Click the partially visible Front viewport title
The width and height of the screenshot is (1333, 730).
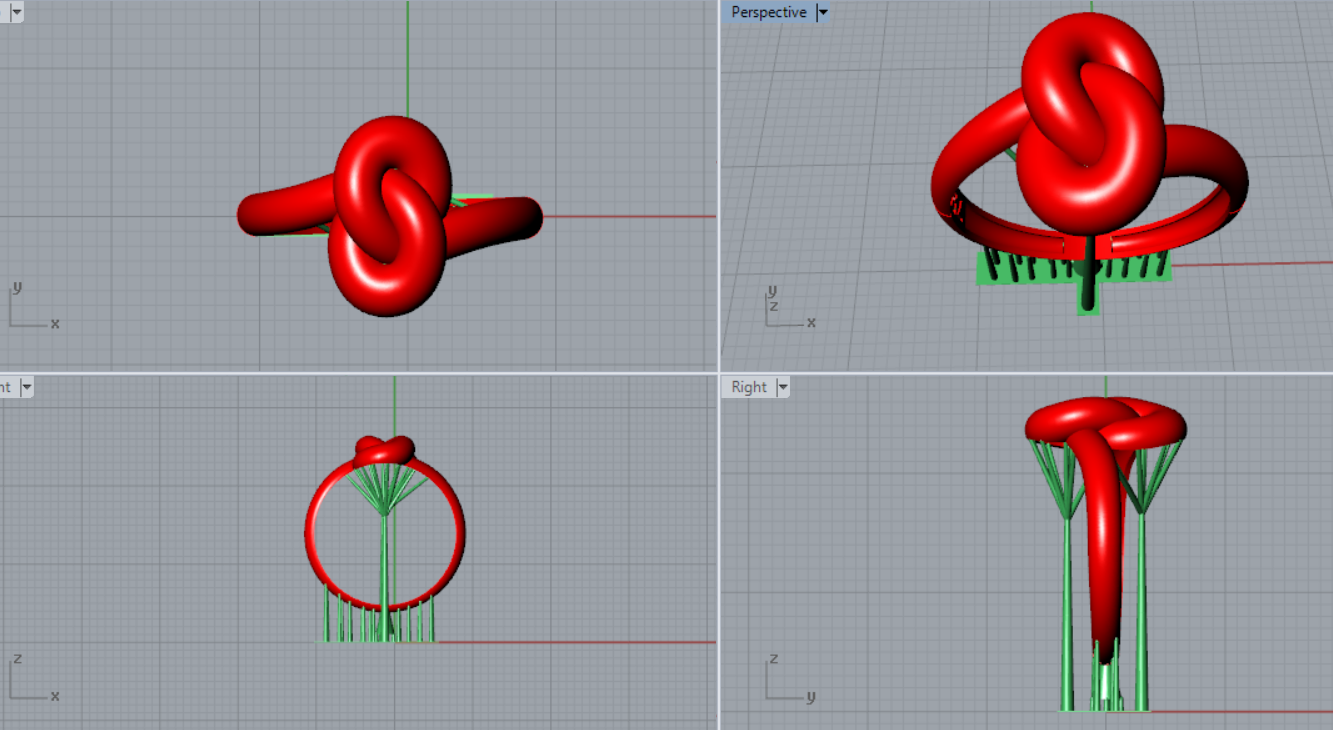click(x=5, y=387)
